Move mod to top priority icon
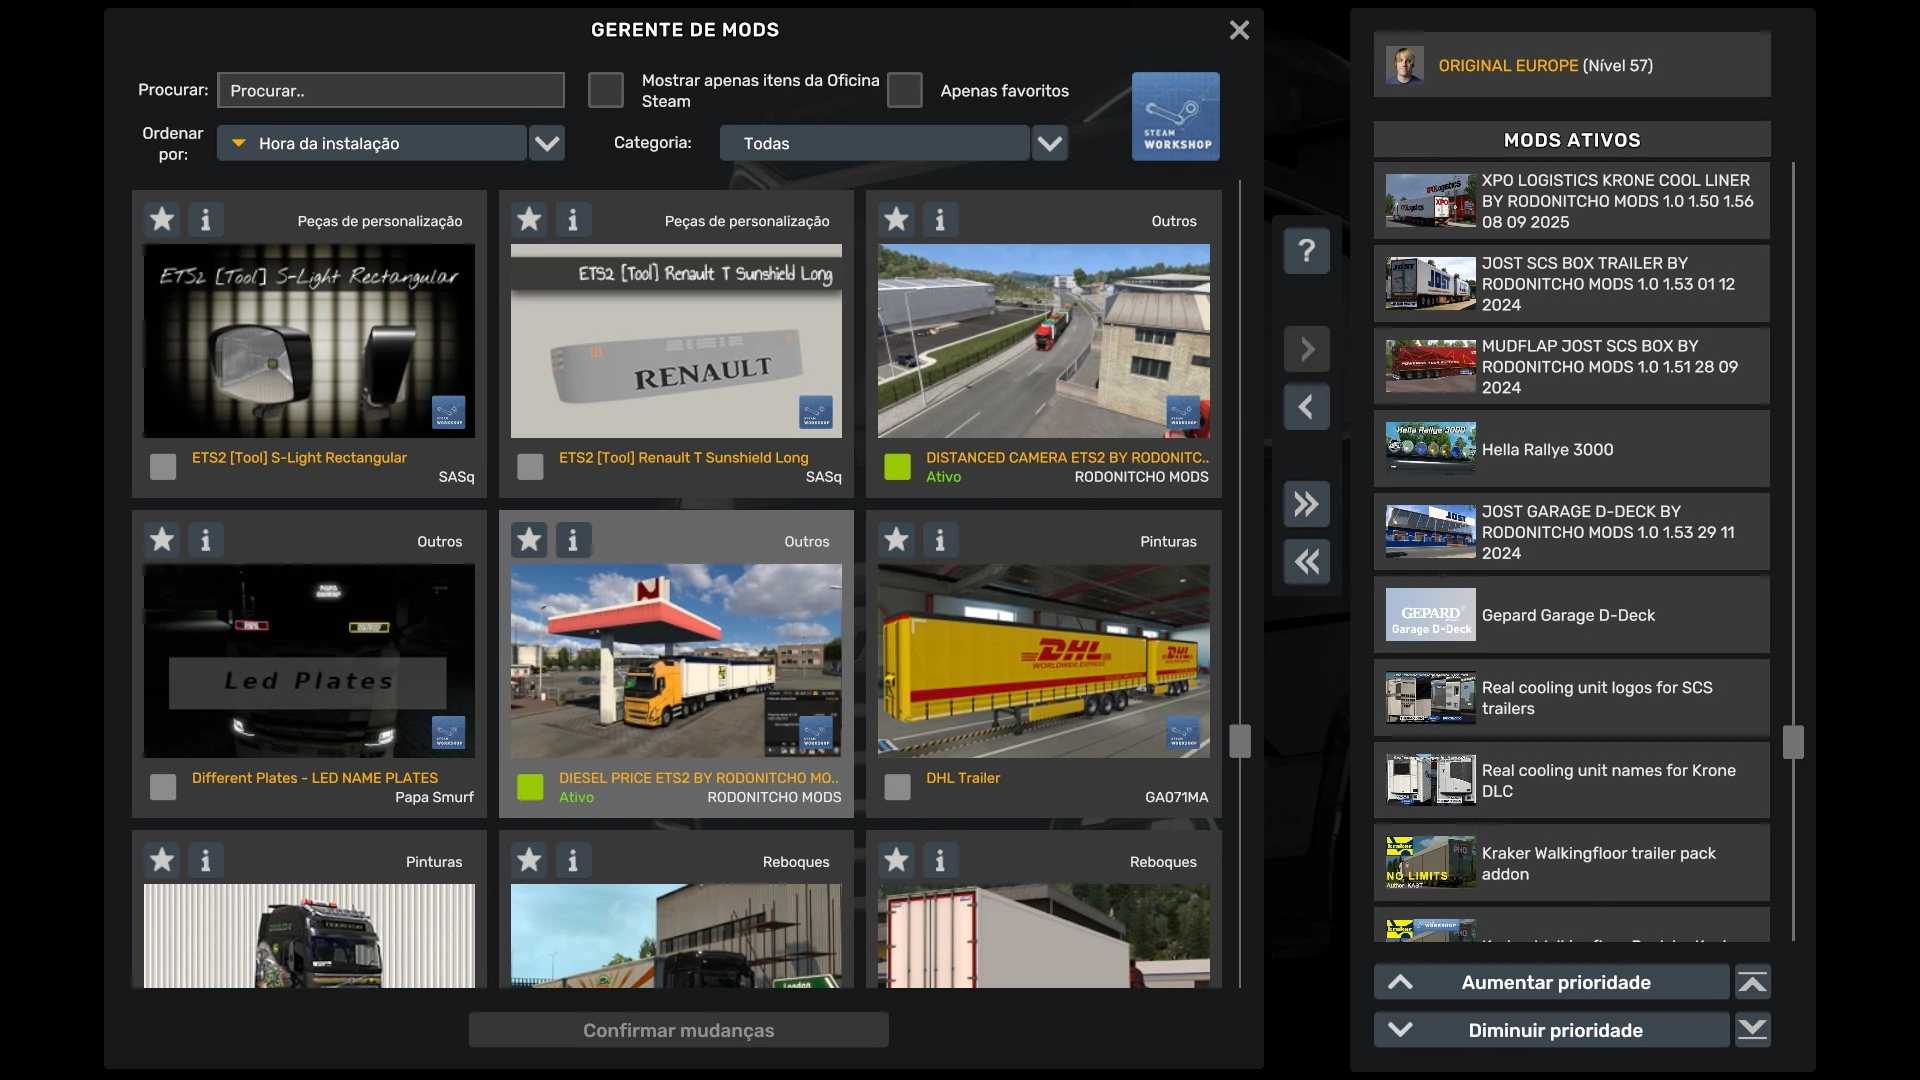The image size is (1920, 1080). click(1752, 983)
